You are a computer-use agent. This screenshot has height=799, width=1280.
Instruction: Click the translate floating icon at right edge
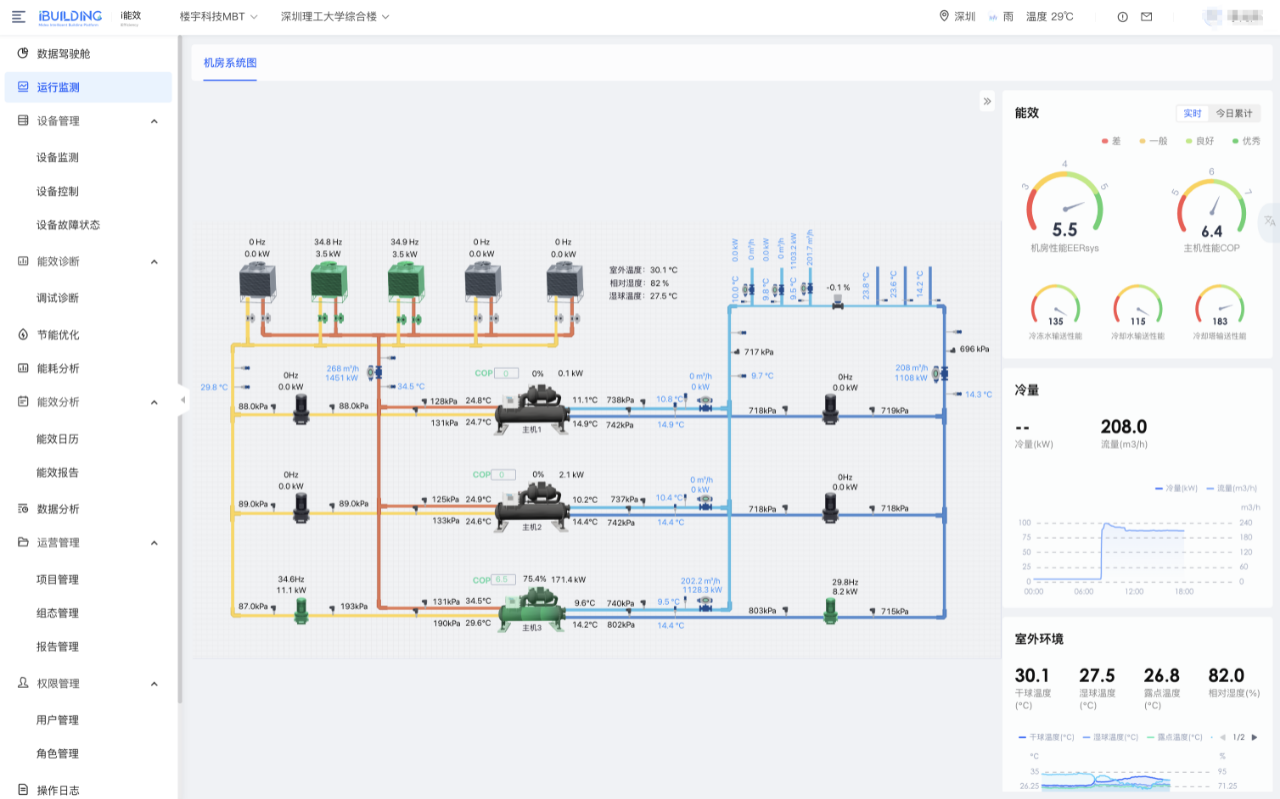tap(1269, 220)
